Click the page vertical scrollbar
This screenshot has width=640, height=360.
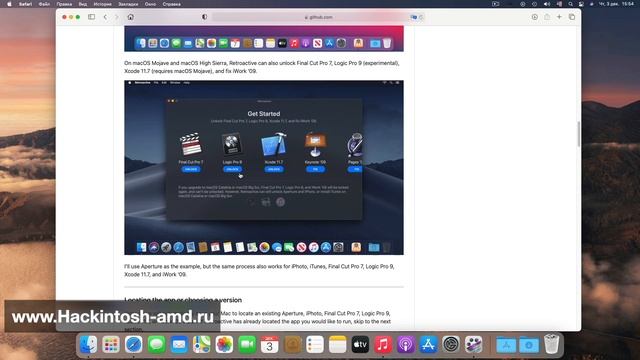[578, 134]
